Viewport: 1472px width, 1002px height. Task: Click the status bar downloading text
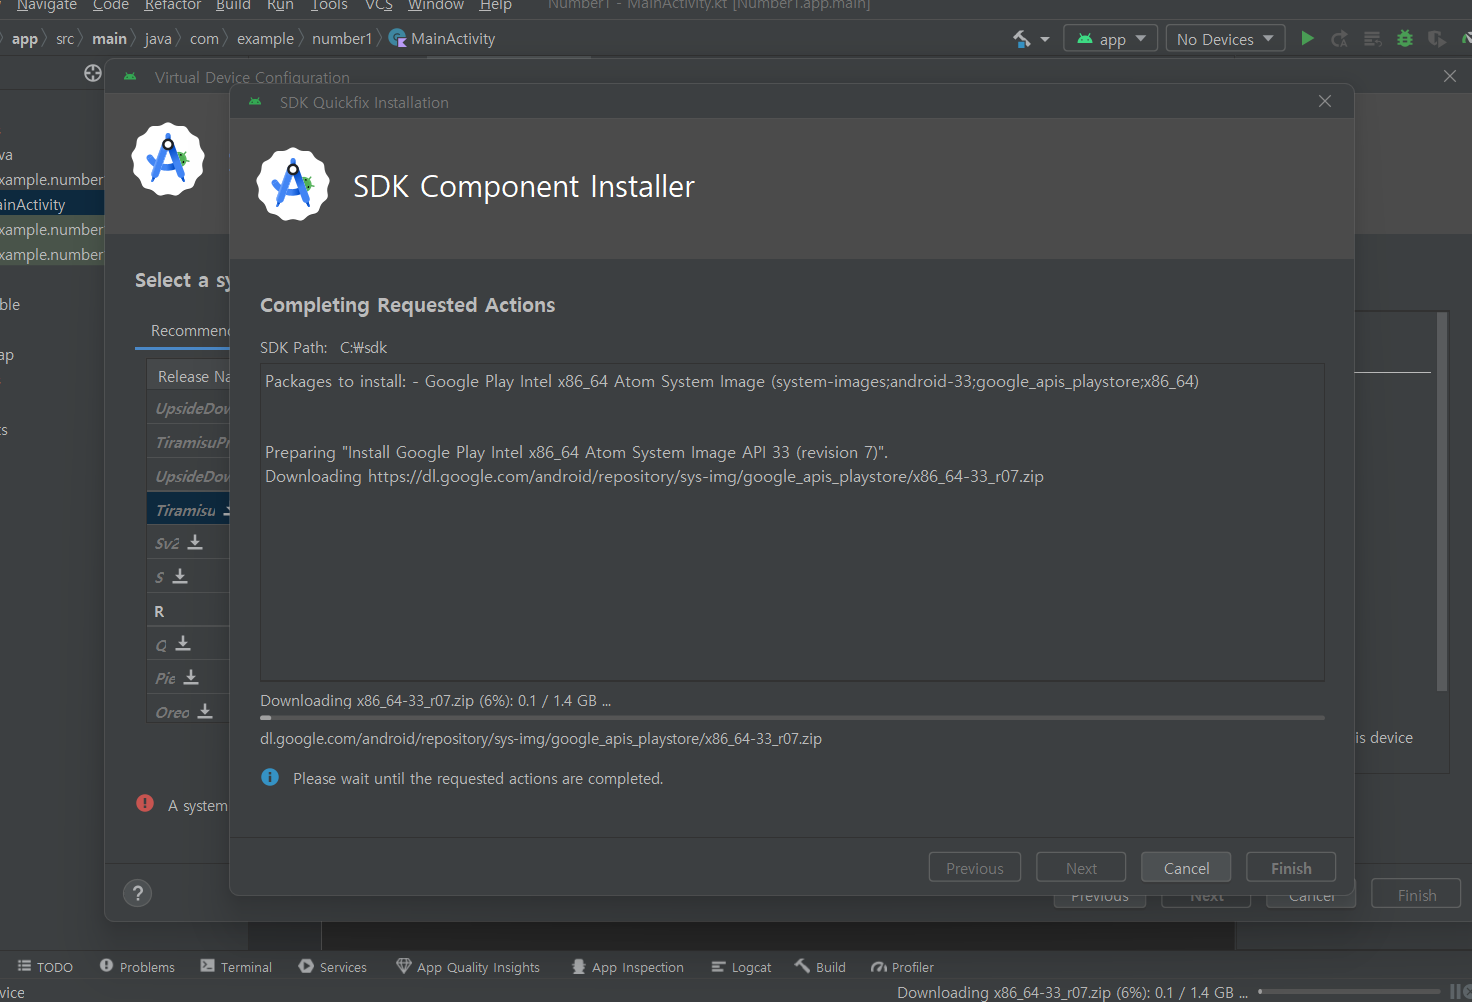point(1072,992)
